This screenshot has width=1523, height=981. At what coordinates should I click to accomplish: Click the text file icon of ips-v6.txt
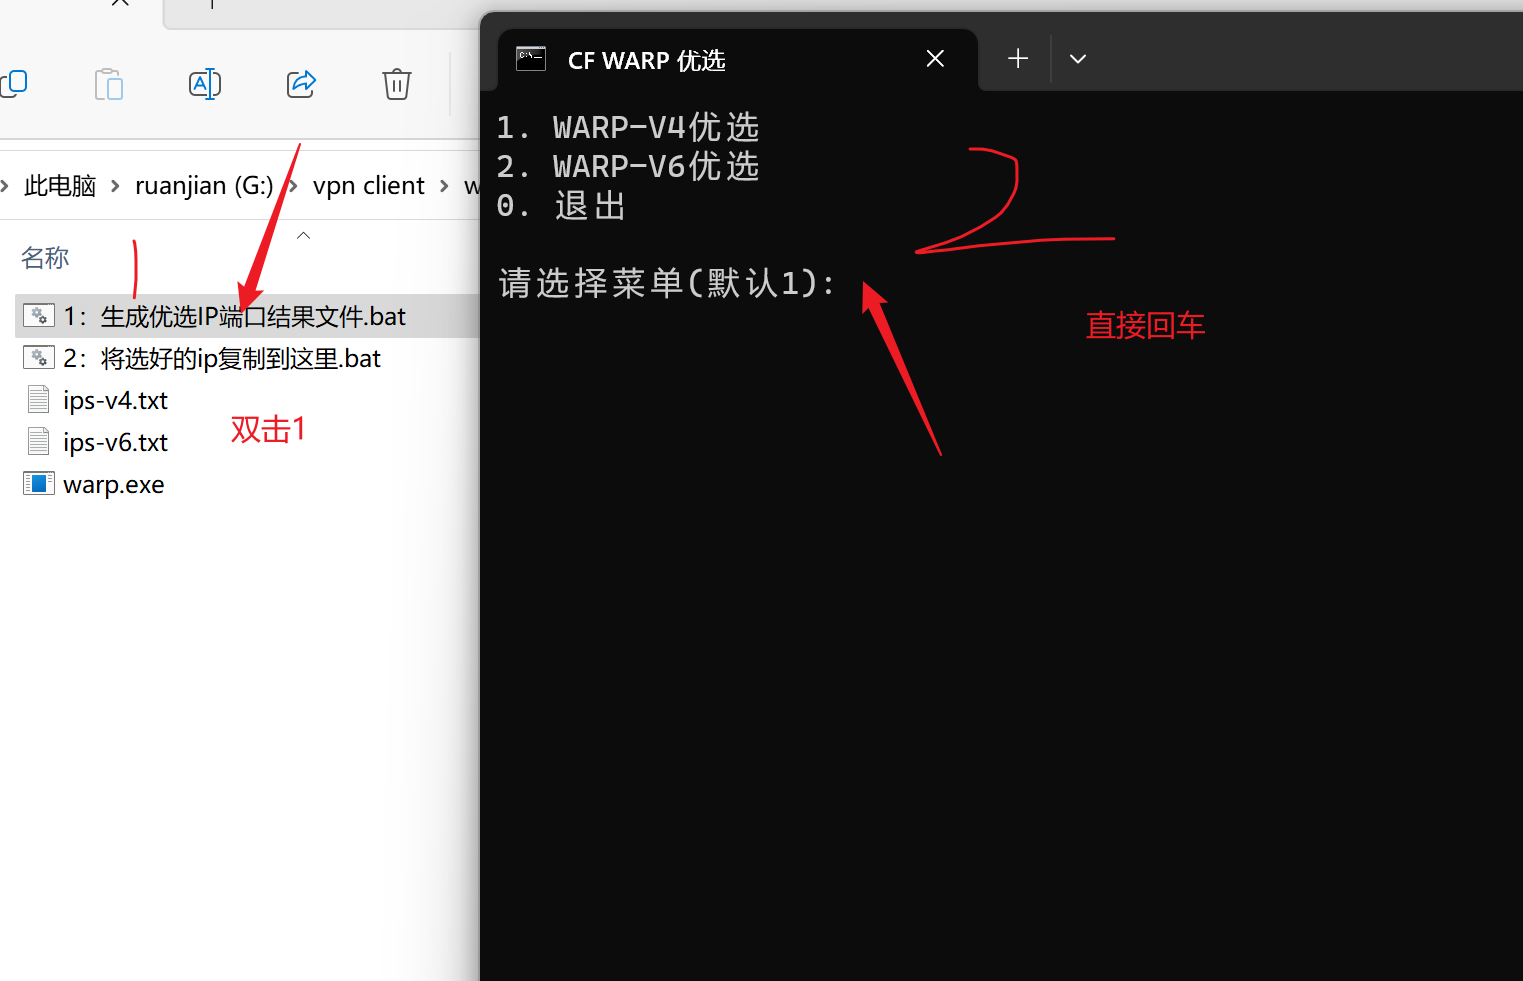point(39,442)
